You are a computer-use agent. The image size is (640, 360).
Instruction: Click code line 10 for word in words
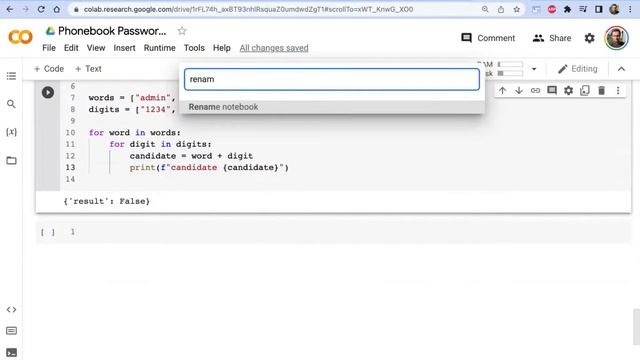tap(135, 133)
